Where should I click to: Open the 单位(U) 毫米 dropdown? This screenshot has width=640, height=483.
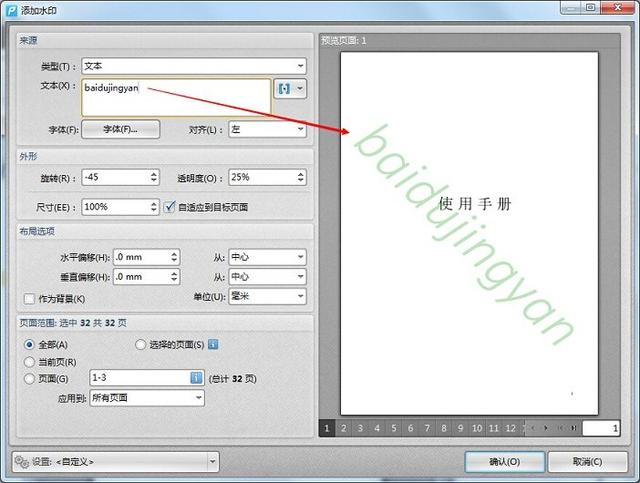click(267, 296)
